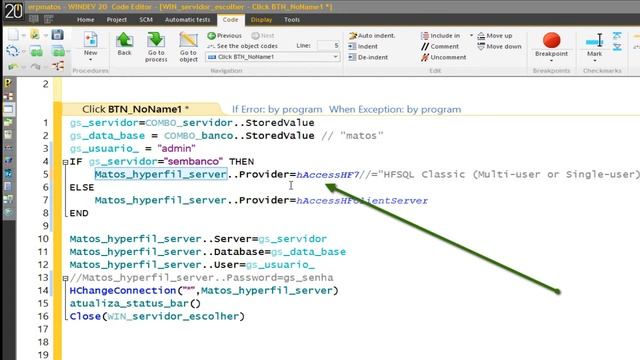Image resolution: width=640 pixels, height=360 pixels.
Task: Open the Display ribbon tab
Action: (x=261, y=20)
